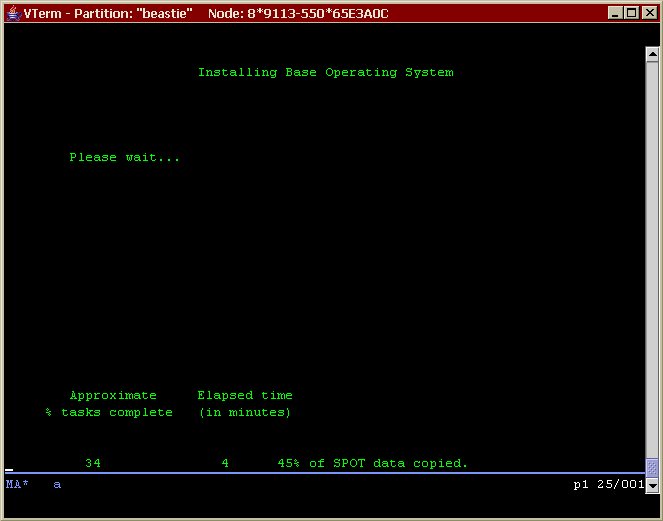Click the MA* indicator in status line
663x521 pixels.
[x=17, y=484]
